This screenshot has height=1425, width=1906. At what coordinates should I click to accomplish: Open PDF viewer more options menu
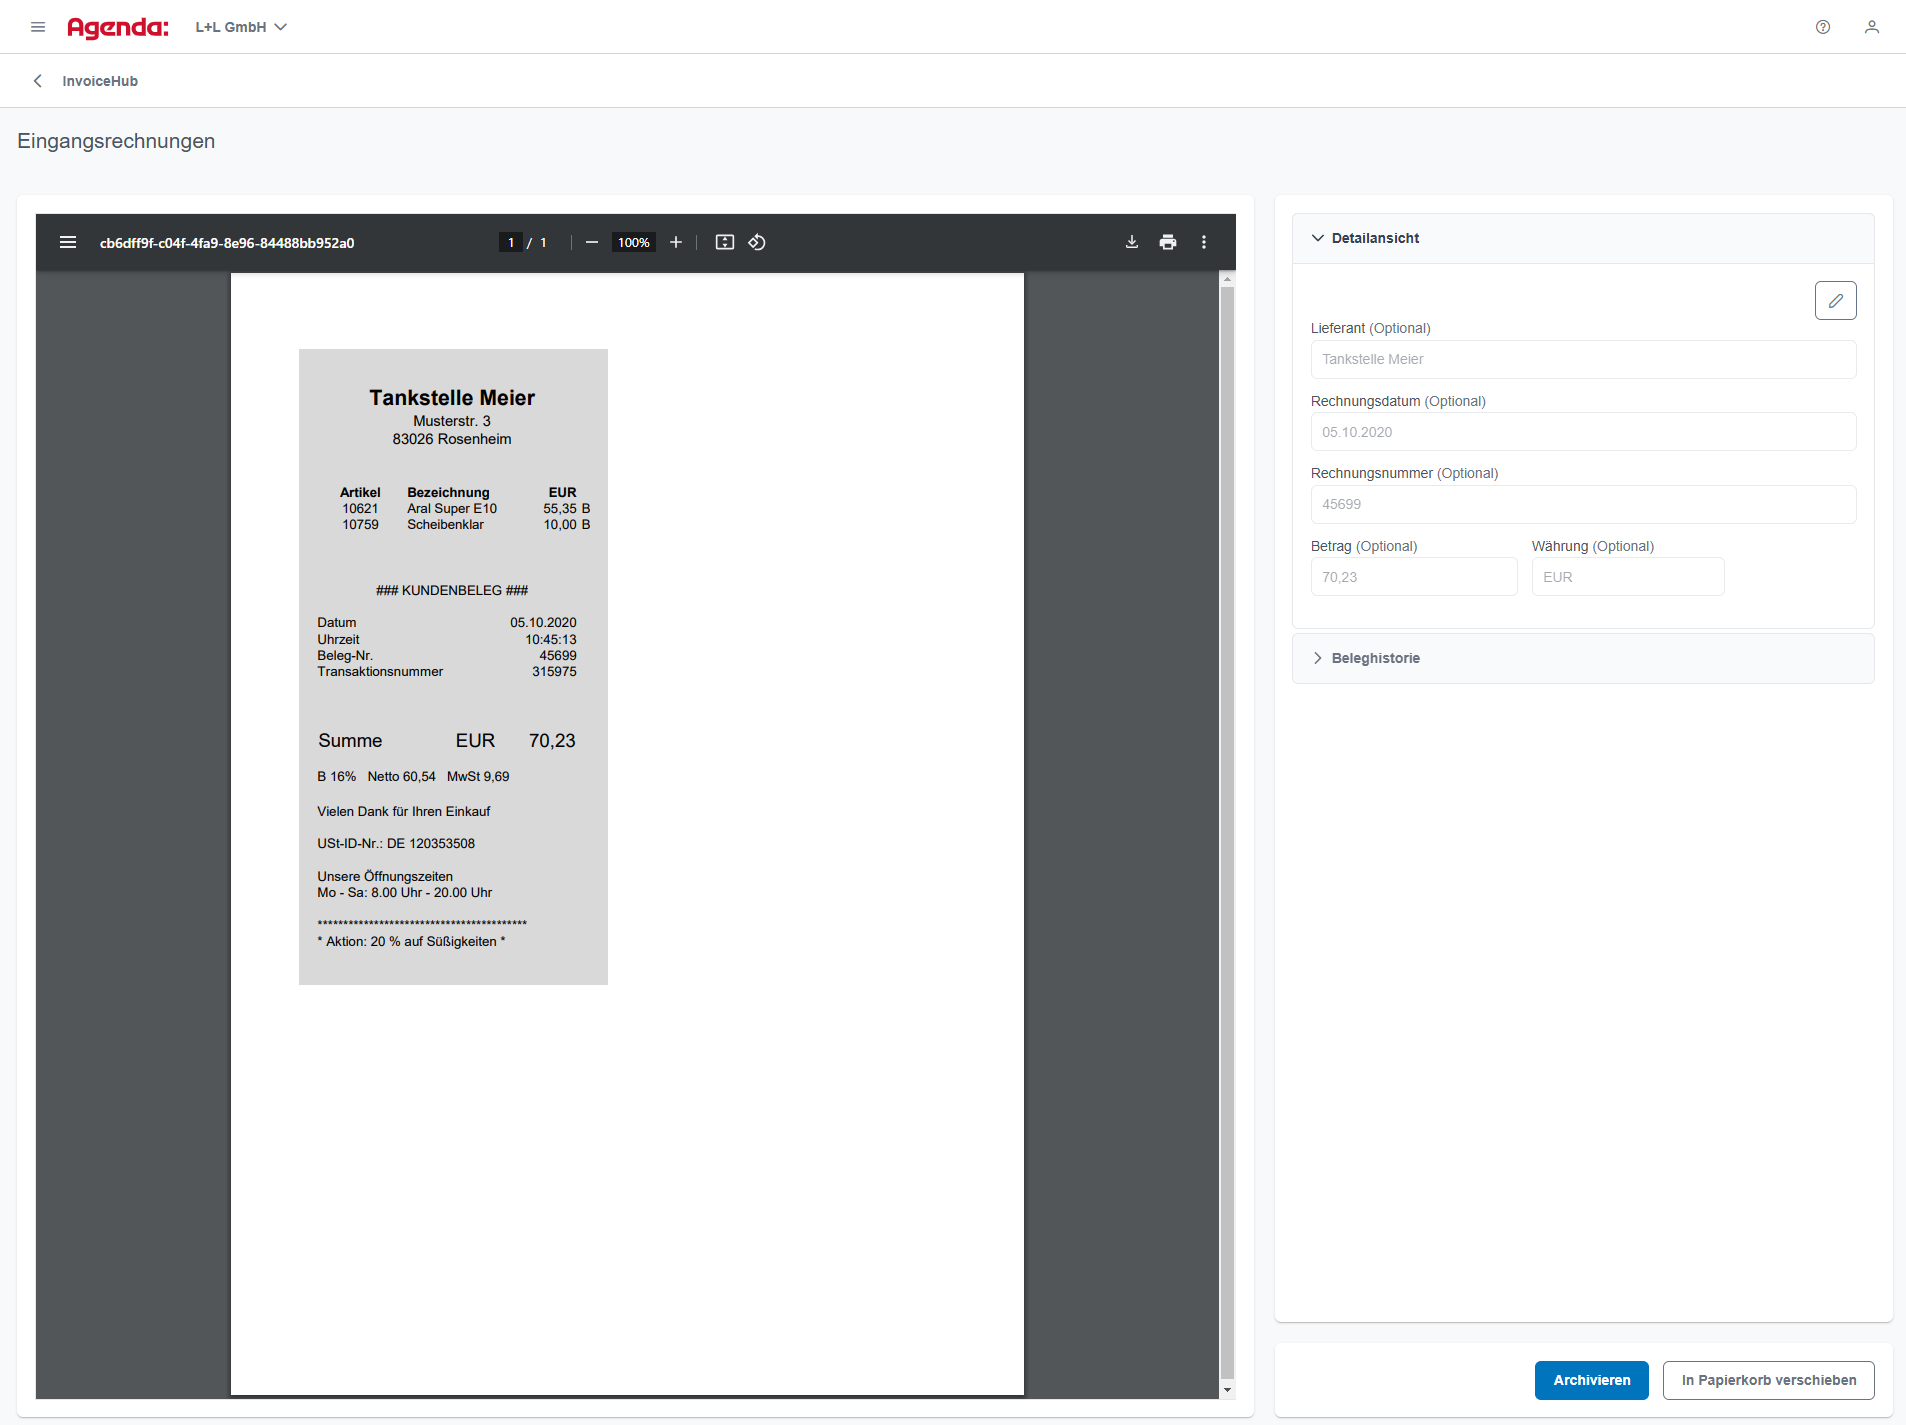1204,242
